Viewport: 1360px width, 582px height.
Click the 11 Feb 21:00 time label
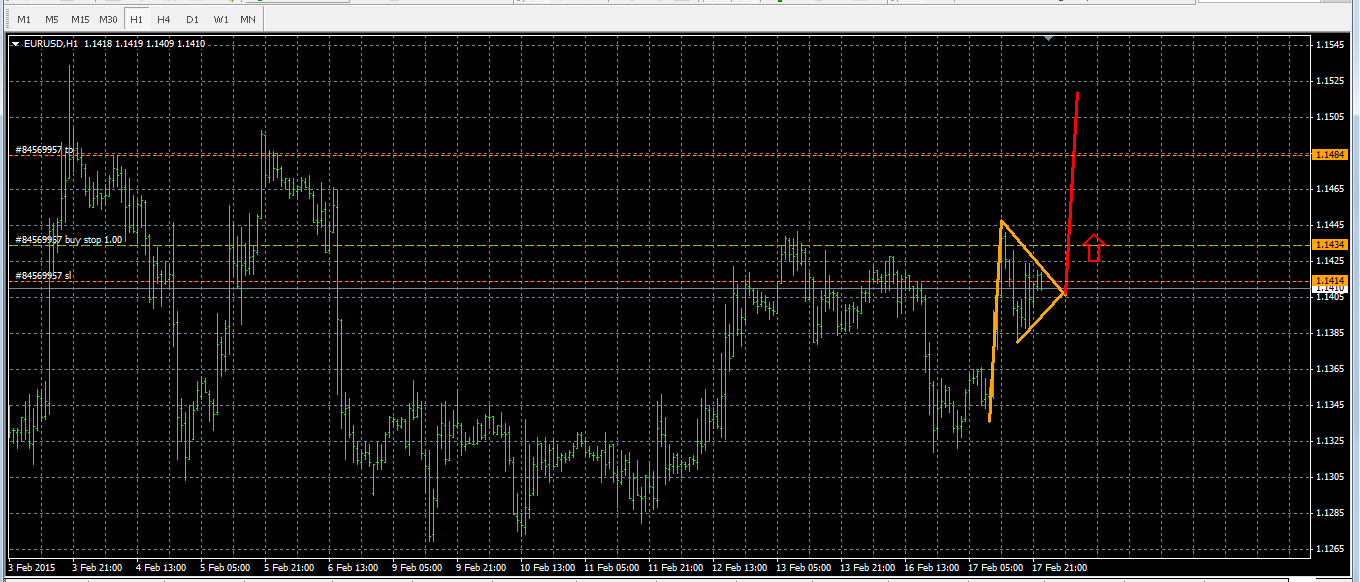point(675,567)
